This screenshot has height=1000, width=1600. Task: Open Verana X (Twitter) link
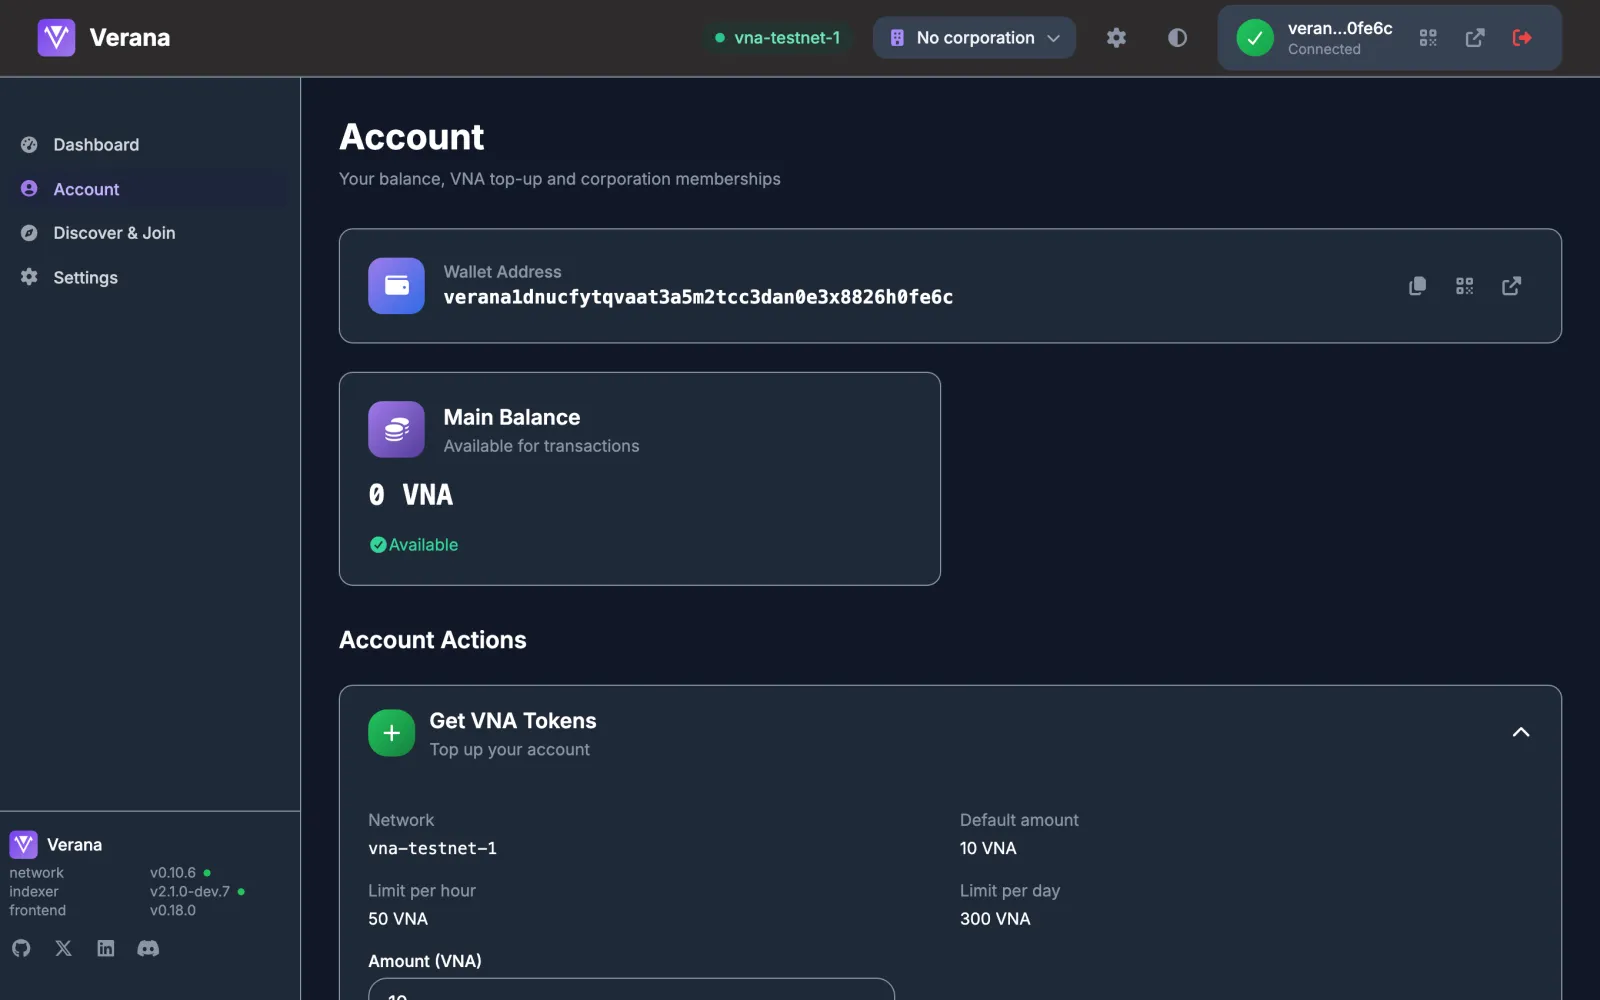tap(63, 948)
